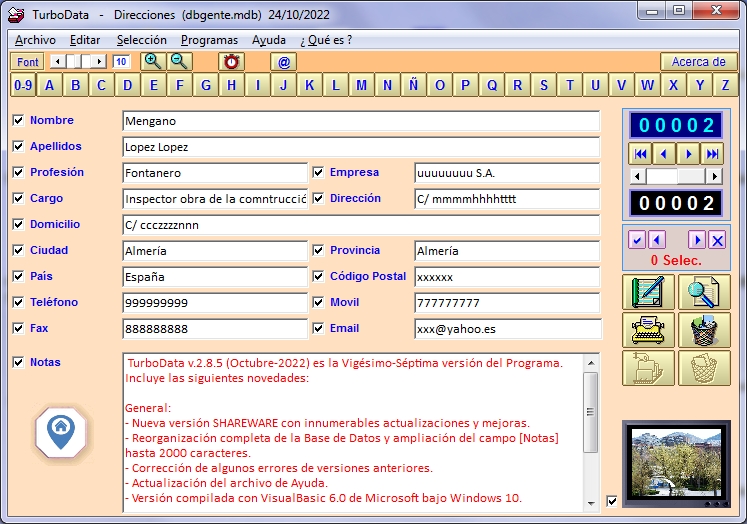Click the search document magnifier icon
Image resolution: width=747 pixels, height=524 pixels.
(x=704, y=292)
